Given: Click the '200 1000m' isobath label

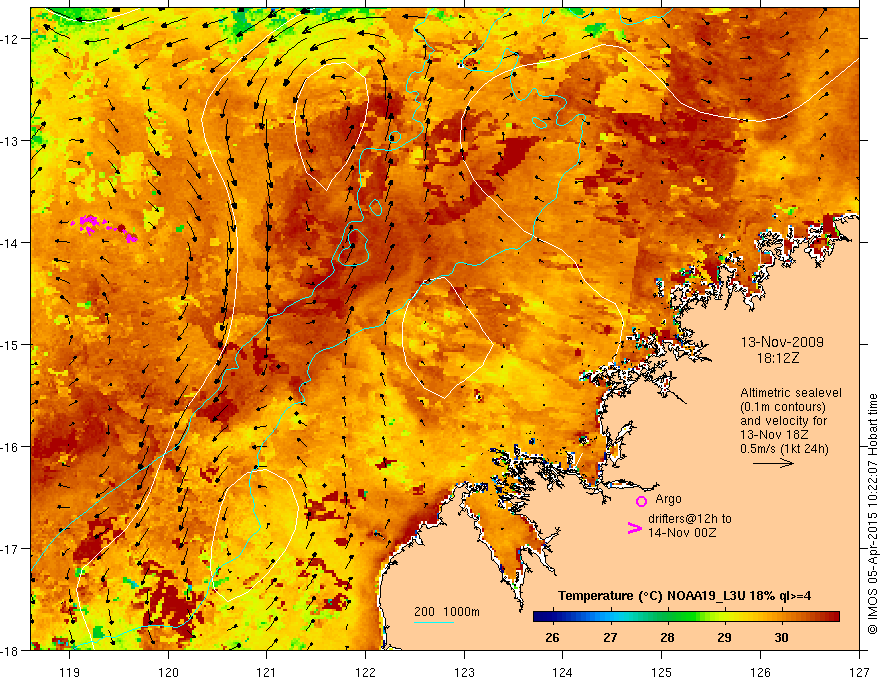Looking at the screenshot, I should click(x=447, y=612).
